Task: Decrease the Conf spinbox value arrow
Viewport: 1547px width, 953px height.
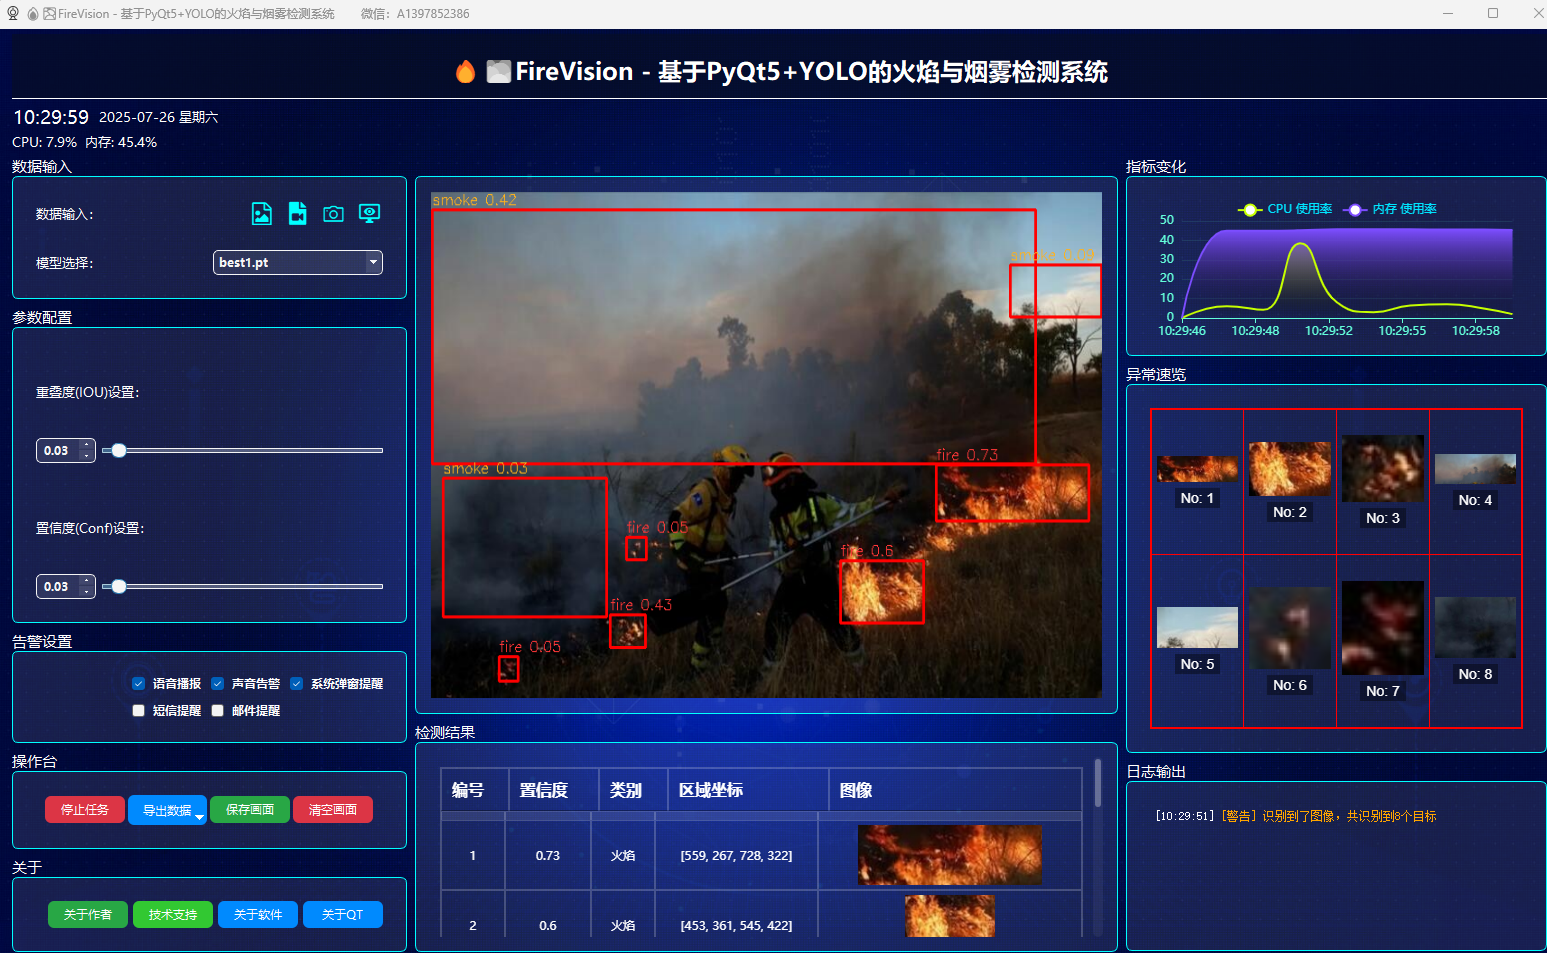Action: pos(87,592)
